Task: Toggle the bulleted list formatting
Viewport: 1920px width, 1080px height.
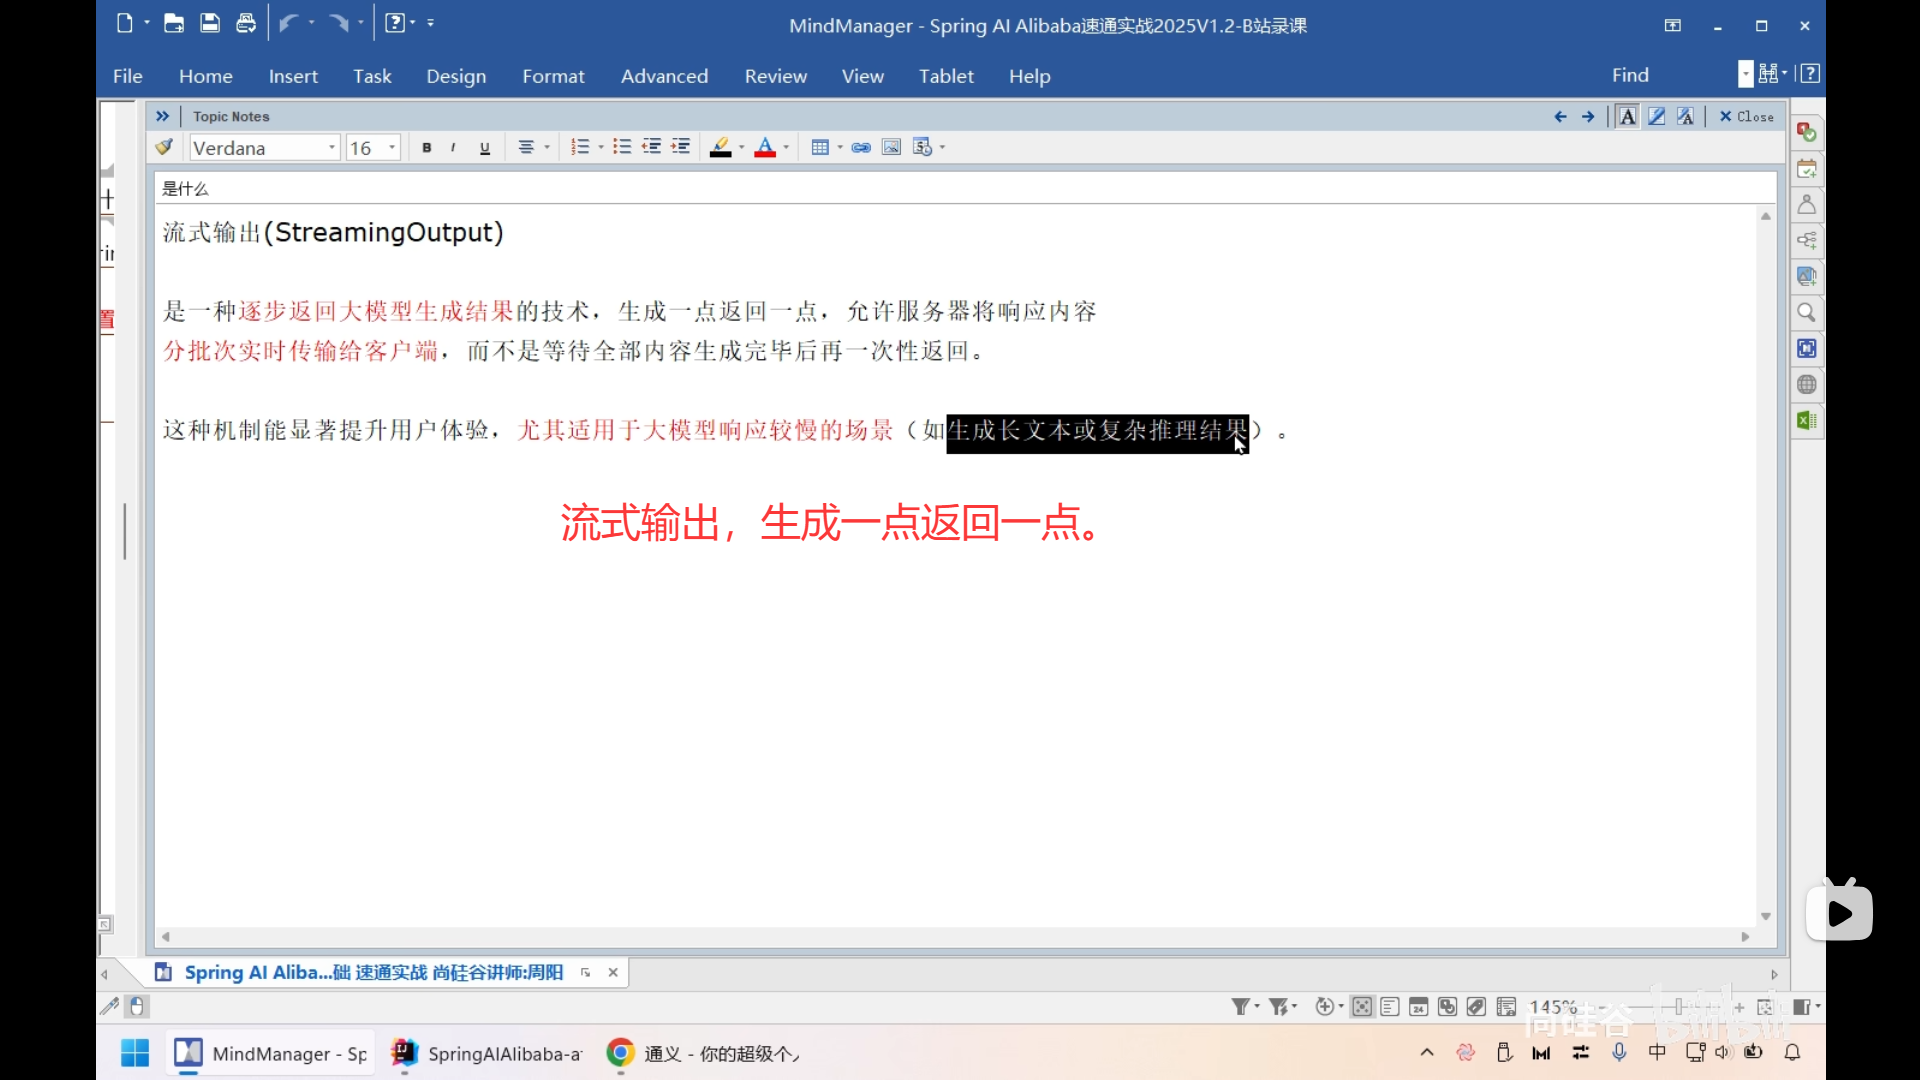Action: pos(623,147)
